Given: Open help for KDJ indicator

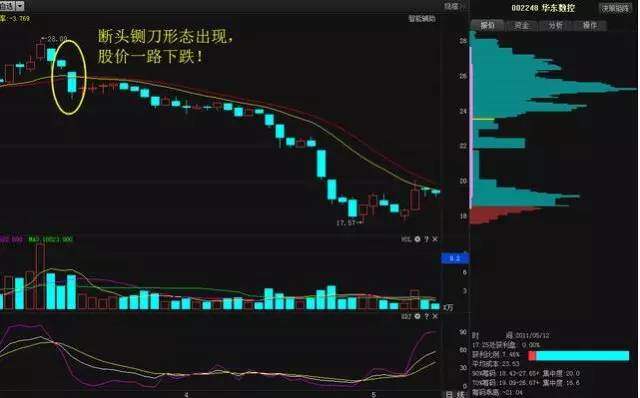Looking at the screenshot, I should [427, 316].
